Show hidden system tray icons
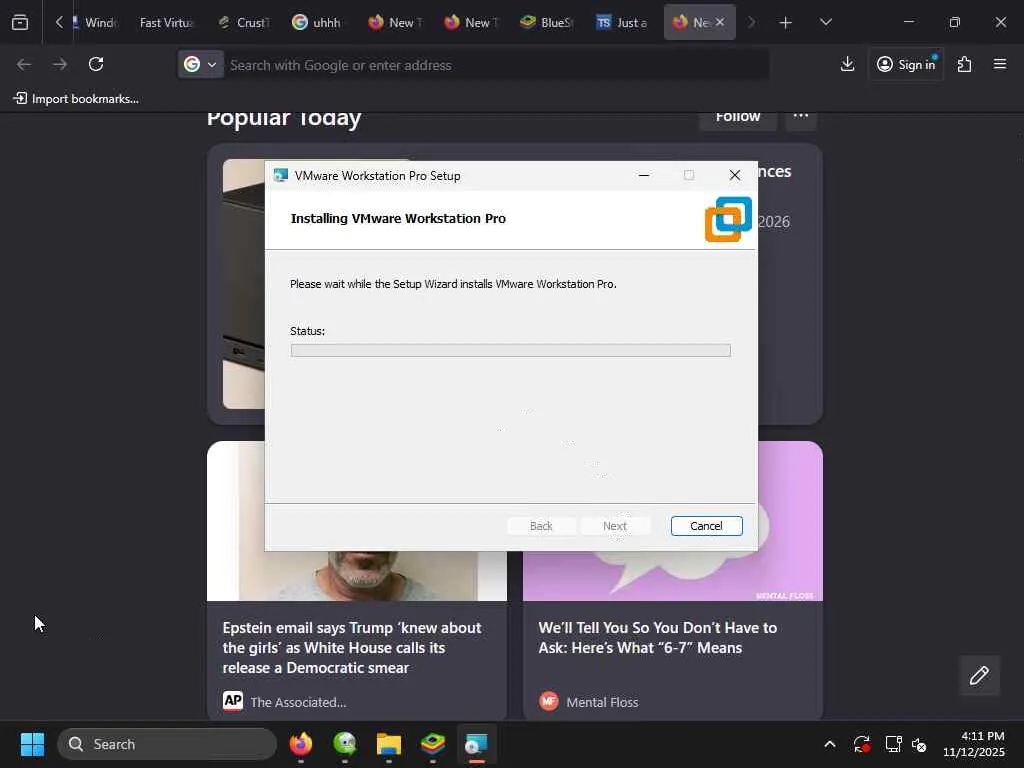Screen dimensions: 1024x768 pos(829,744)
